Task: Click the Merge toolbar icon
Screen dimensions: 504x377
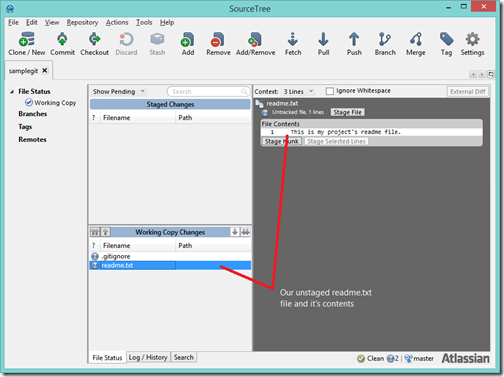Action: [416, 39]
